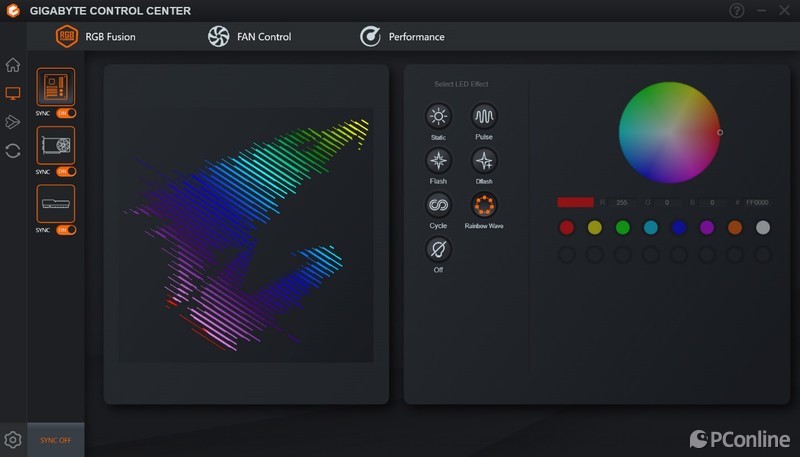Switch to Performance tab
The image size is (800, 457).
(402, 37)
